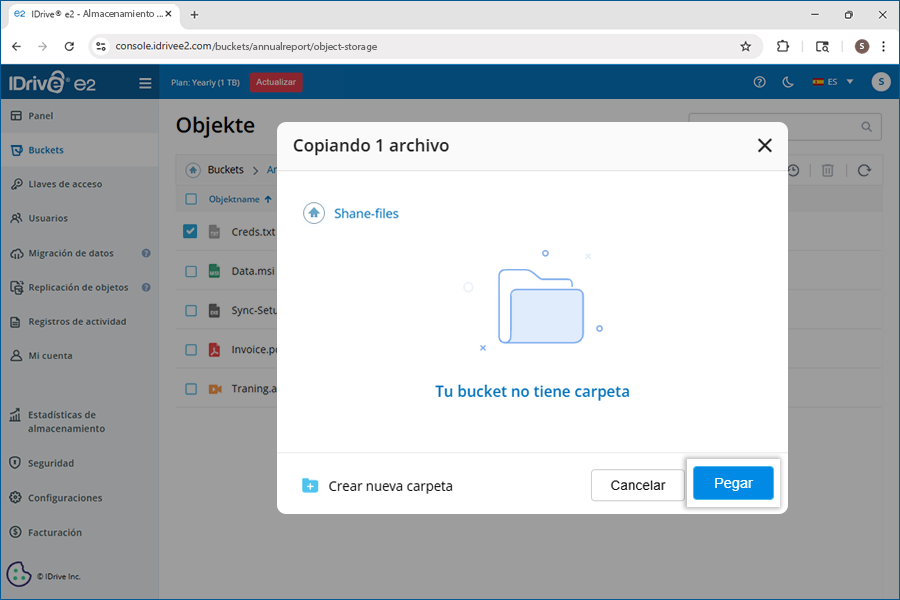
Task: Go back in the browser
Action: (x=17, y=47)
